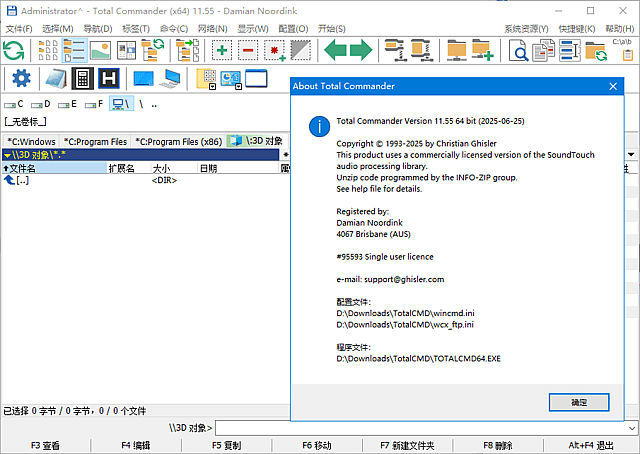The image size is (640, 454).
Task: Open configuration via blue gear icon
Action: pyautogui.click(x=21, y=78)
